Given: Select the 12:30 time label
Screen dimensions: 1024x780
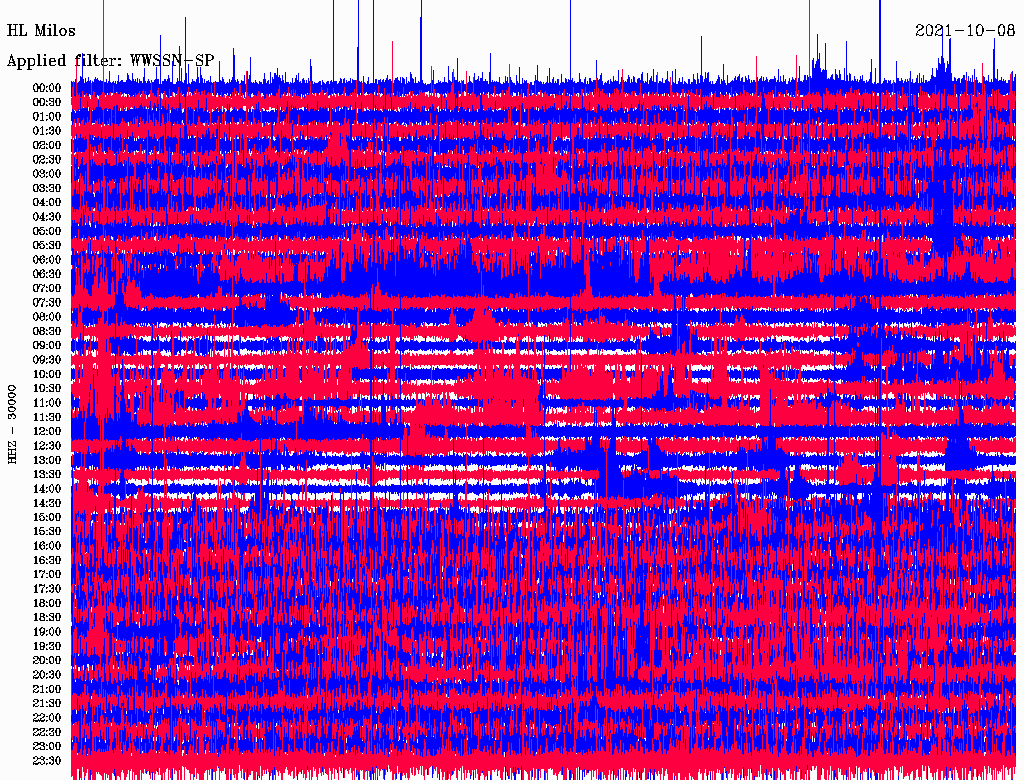Looking at the screenshot, I should [47, 446].
